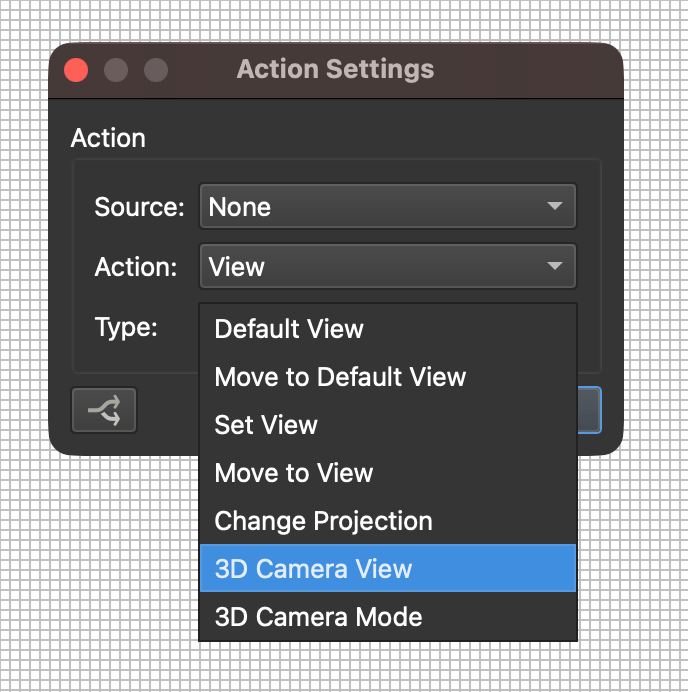Viewport: 688px width, 692px height.
Task: Click the branching arrows icon button
Action: point(104,410)
